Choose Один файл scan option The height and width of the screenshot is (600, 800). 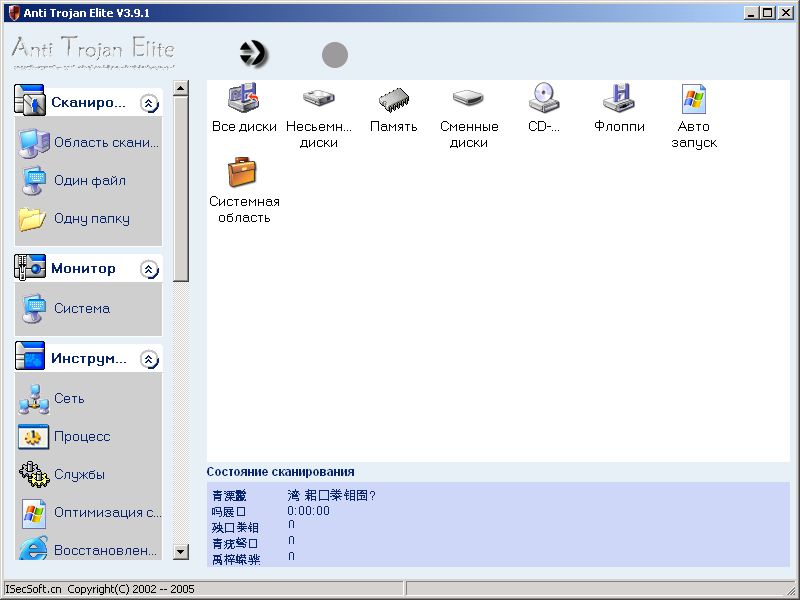73,181
